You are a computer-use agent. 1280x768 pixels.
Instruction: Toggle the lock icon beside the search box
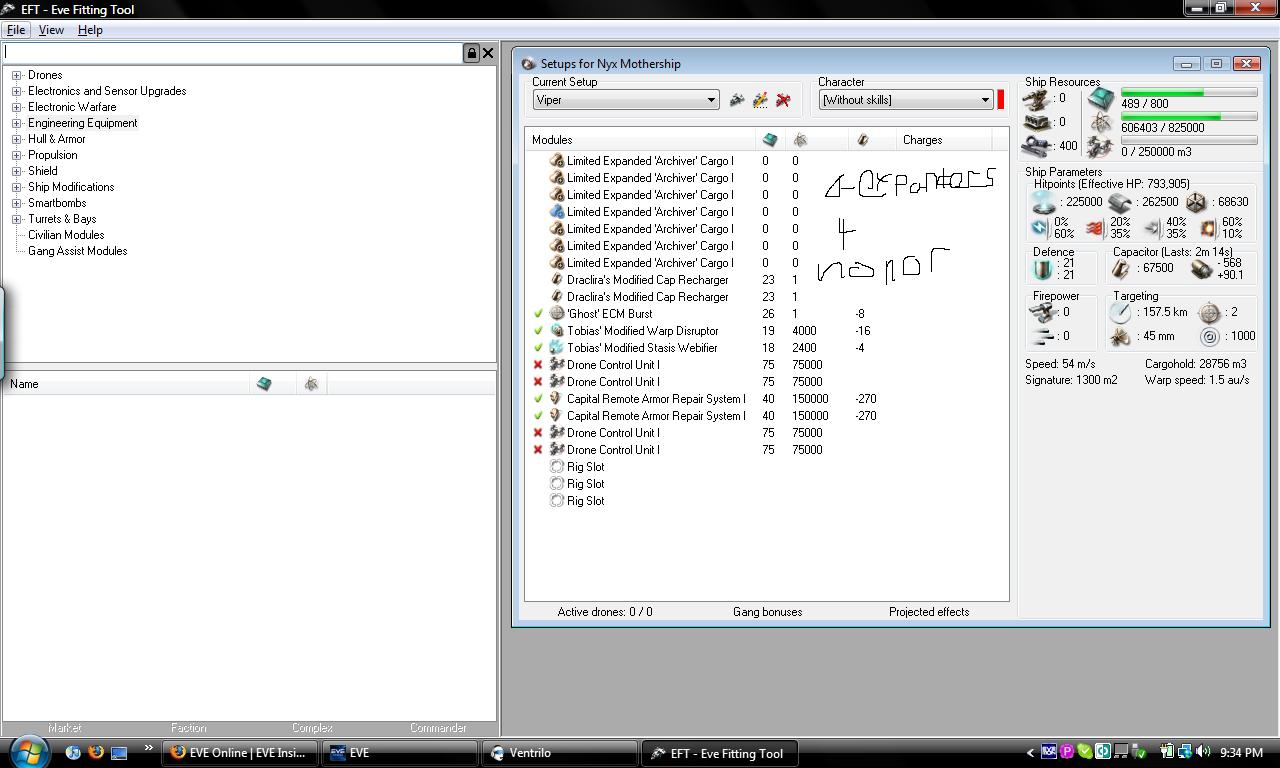click(x=471, y=53)
